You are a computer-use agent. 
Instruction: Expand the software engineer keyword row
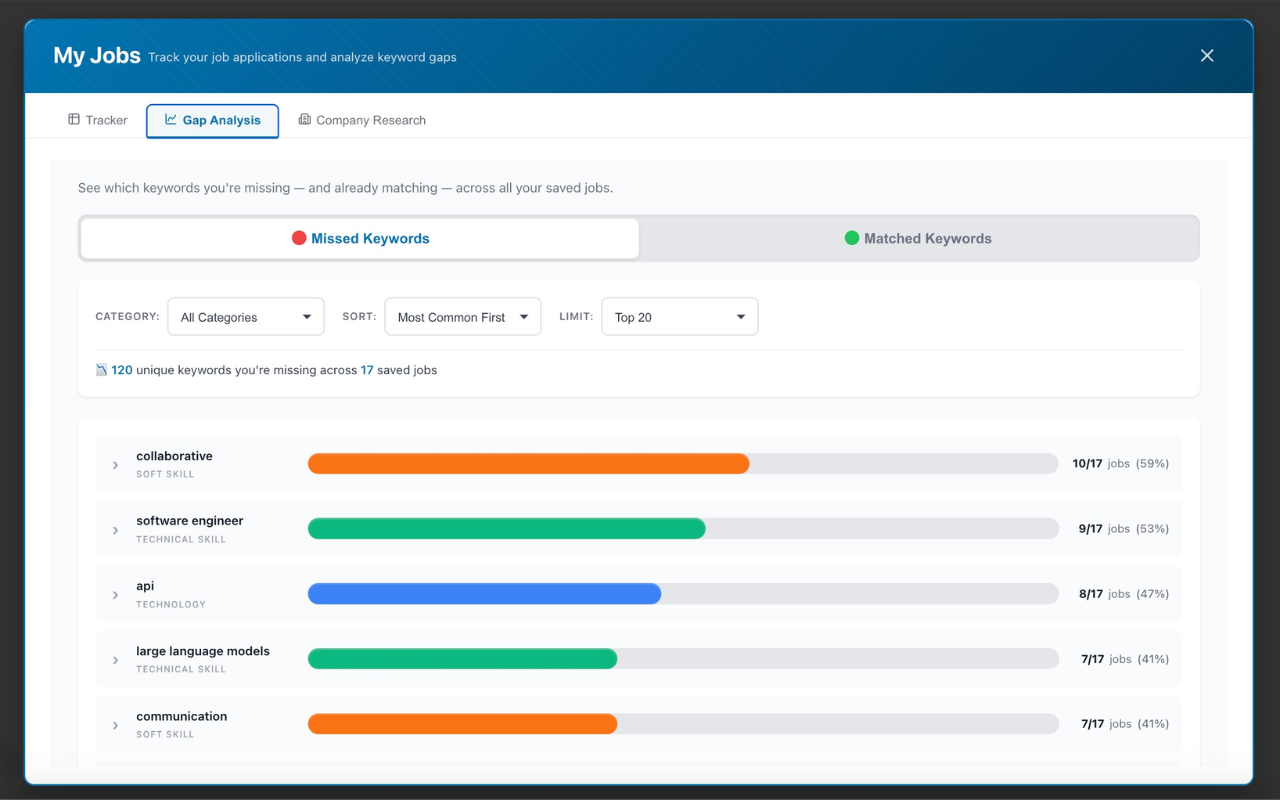click(x=116, y=530)
